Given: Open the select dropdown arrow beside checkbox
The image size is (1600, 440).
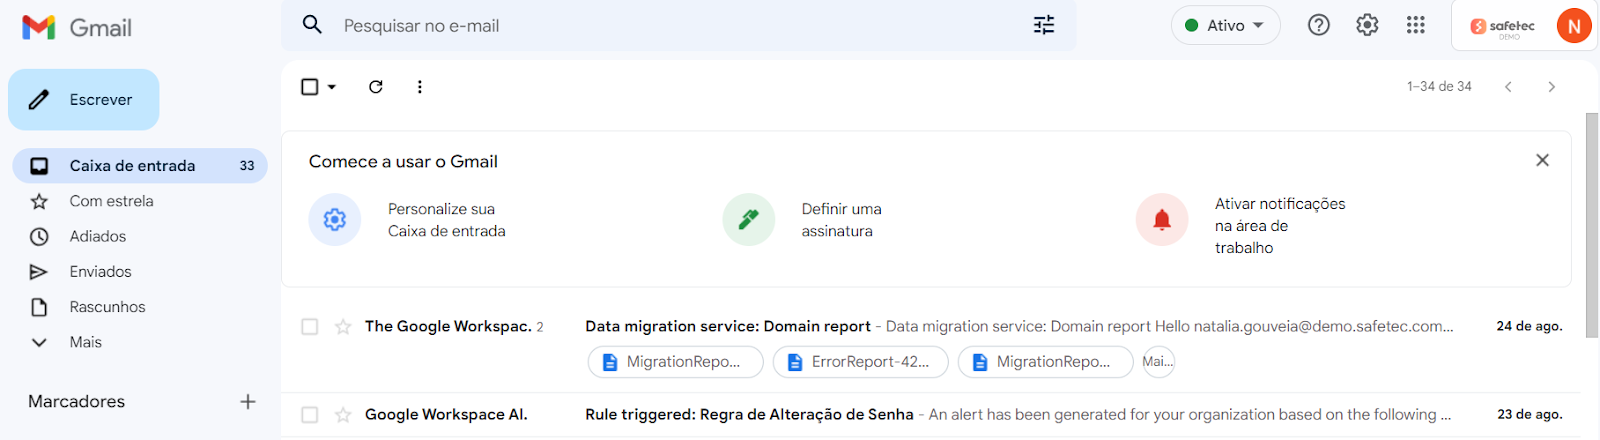Looking at the screenshot, I should [332, 87].
